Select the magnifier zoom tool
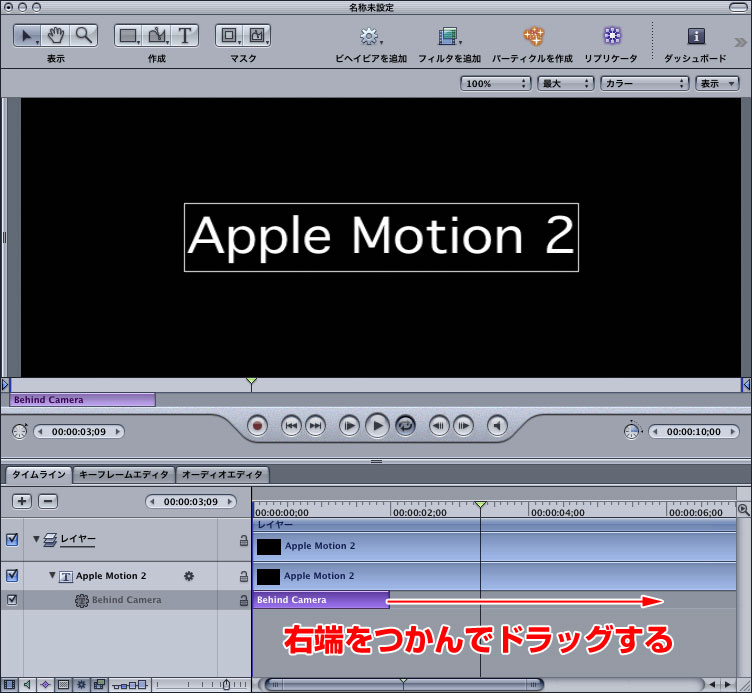Screen dimensions: 752x693 coord(84,36)
